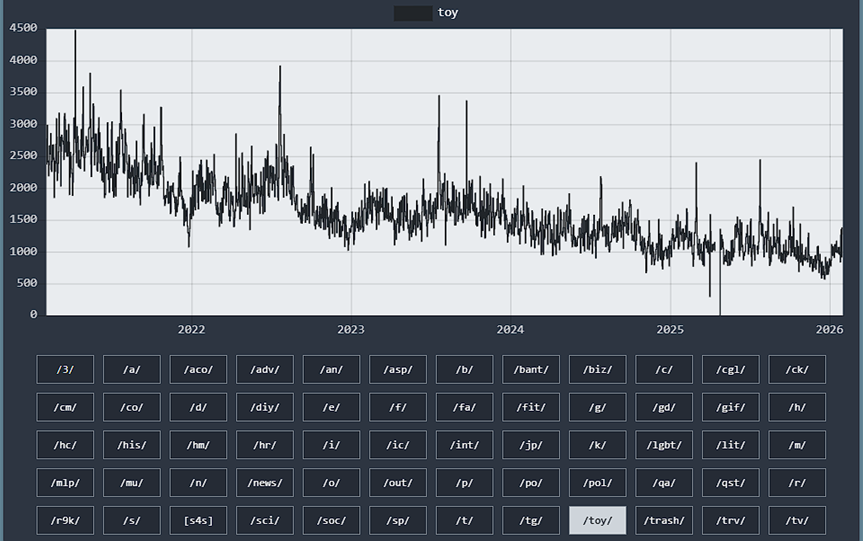Image resolution: width=863 pixels, height=541 pixels.
Task: Choose the /fa/ board button
Action: tap(465, 407)
